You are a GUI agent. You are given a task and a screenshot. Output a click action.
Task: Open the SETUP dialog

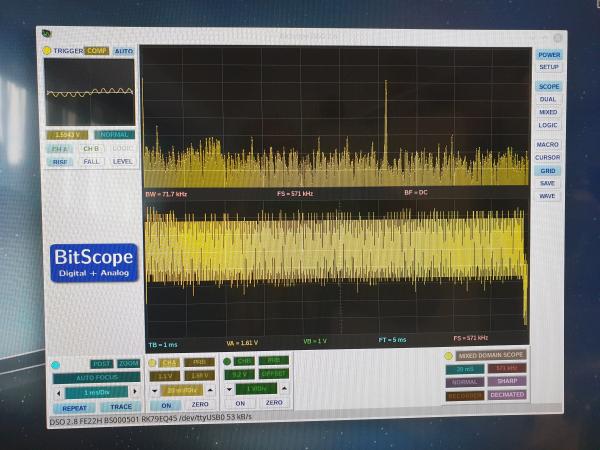(x=549, y=67)
